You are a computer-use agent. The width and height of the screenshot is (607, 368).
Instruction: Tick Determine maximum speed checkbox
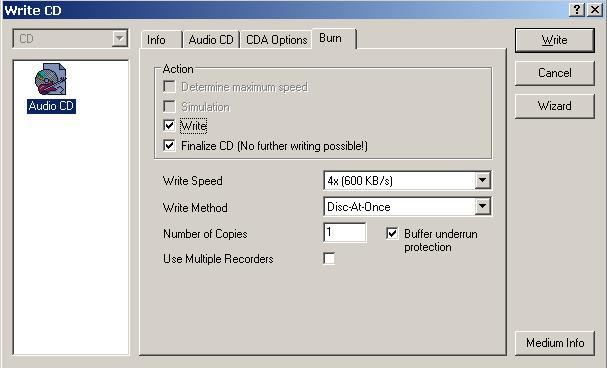169,87
